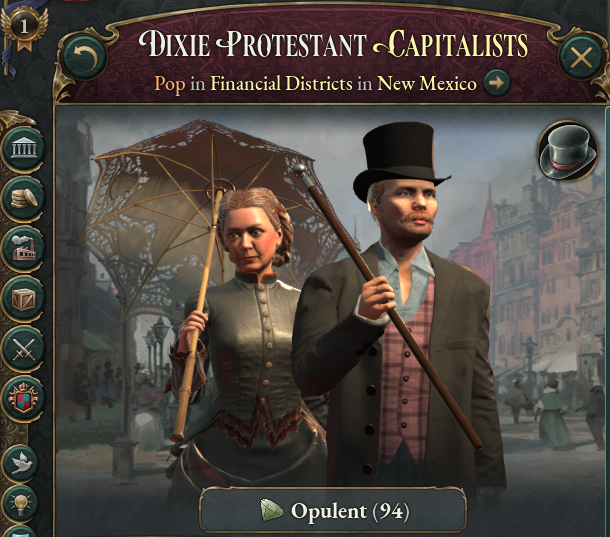Open the New Mexico state link

click(427, 83)
